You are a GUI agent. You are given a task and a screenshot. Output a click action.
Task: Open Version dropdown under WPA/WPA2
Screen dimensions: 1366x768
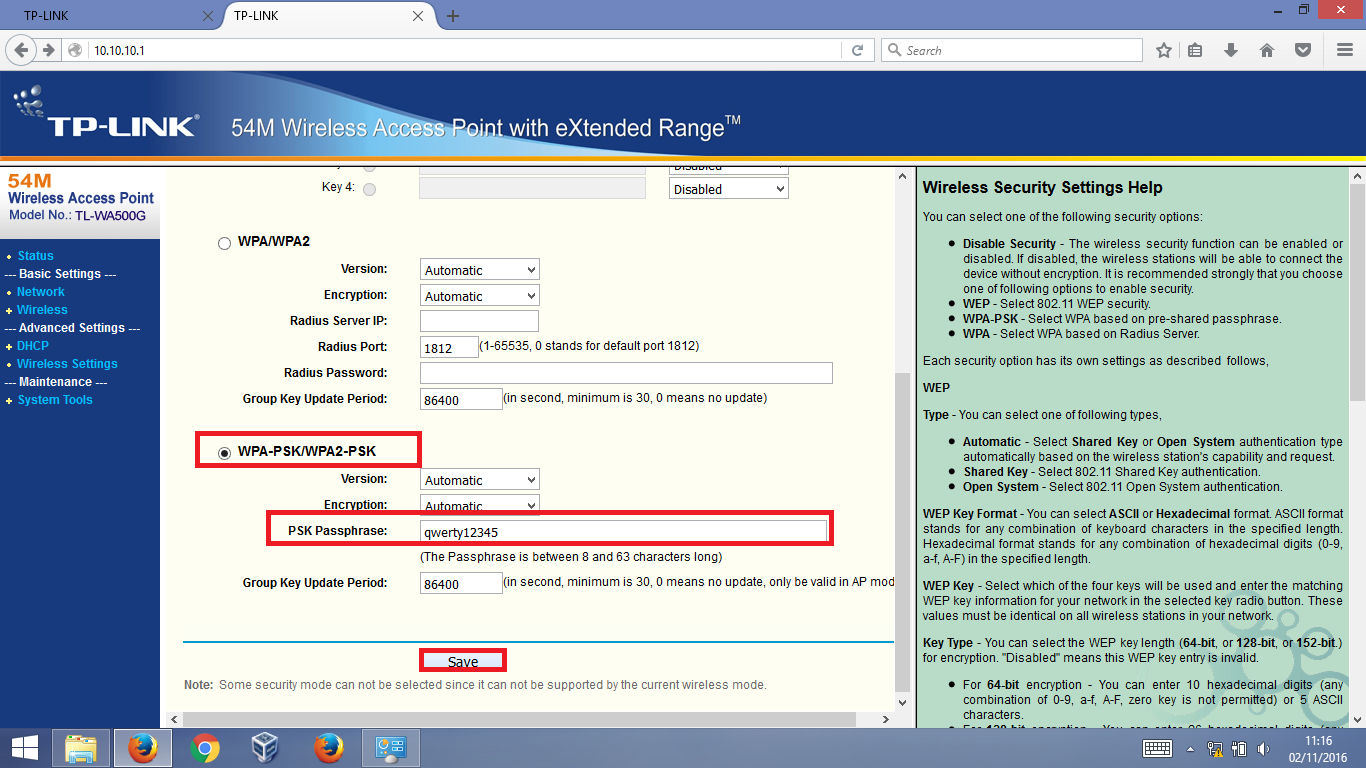coord(479,269)
